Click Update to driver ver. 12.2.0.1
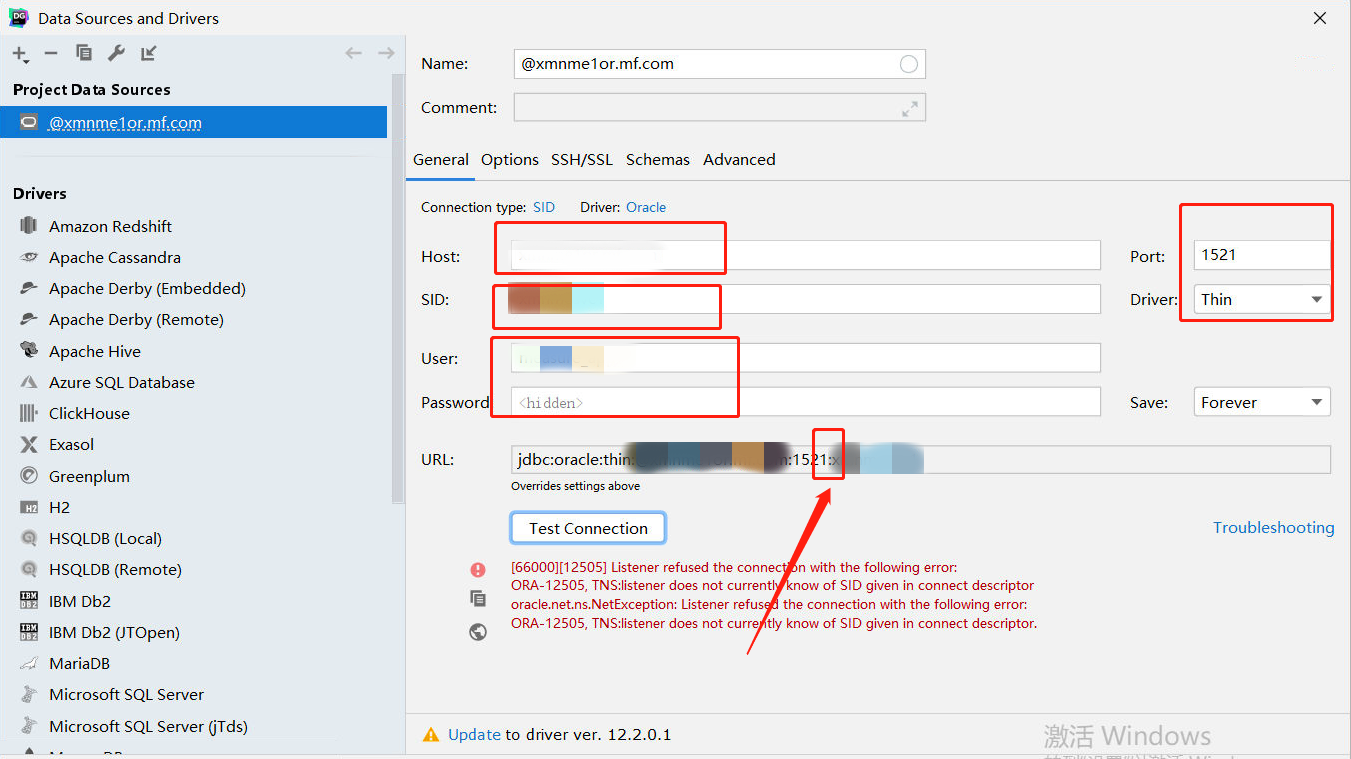 tap(474, 733)
